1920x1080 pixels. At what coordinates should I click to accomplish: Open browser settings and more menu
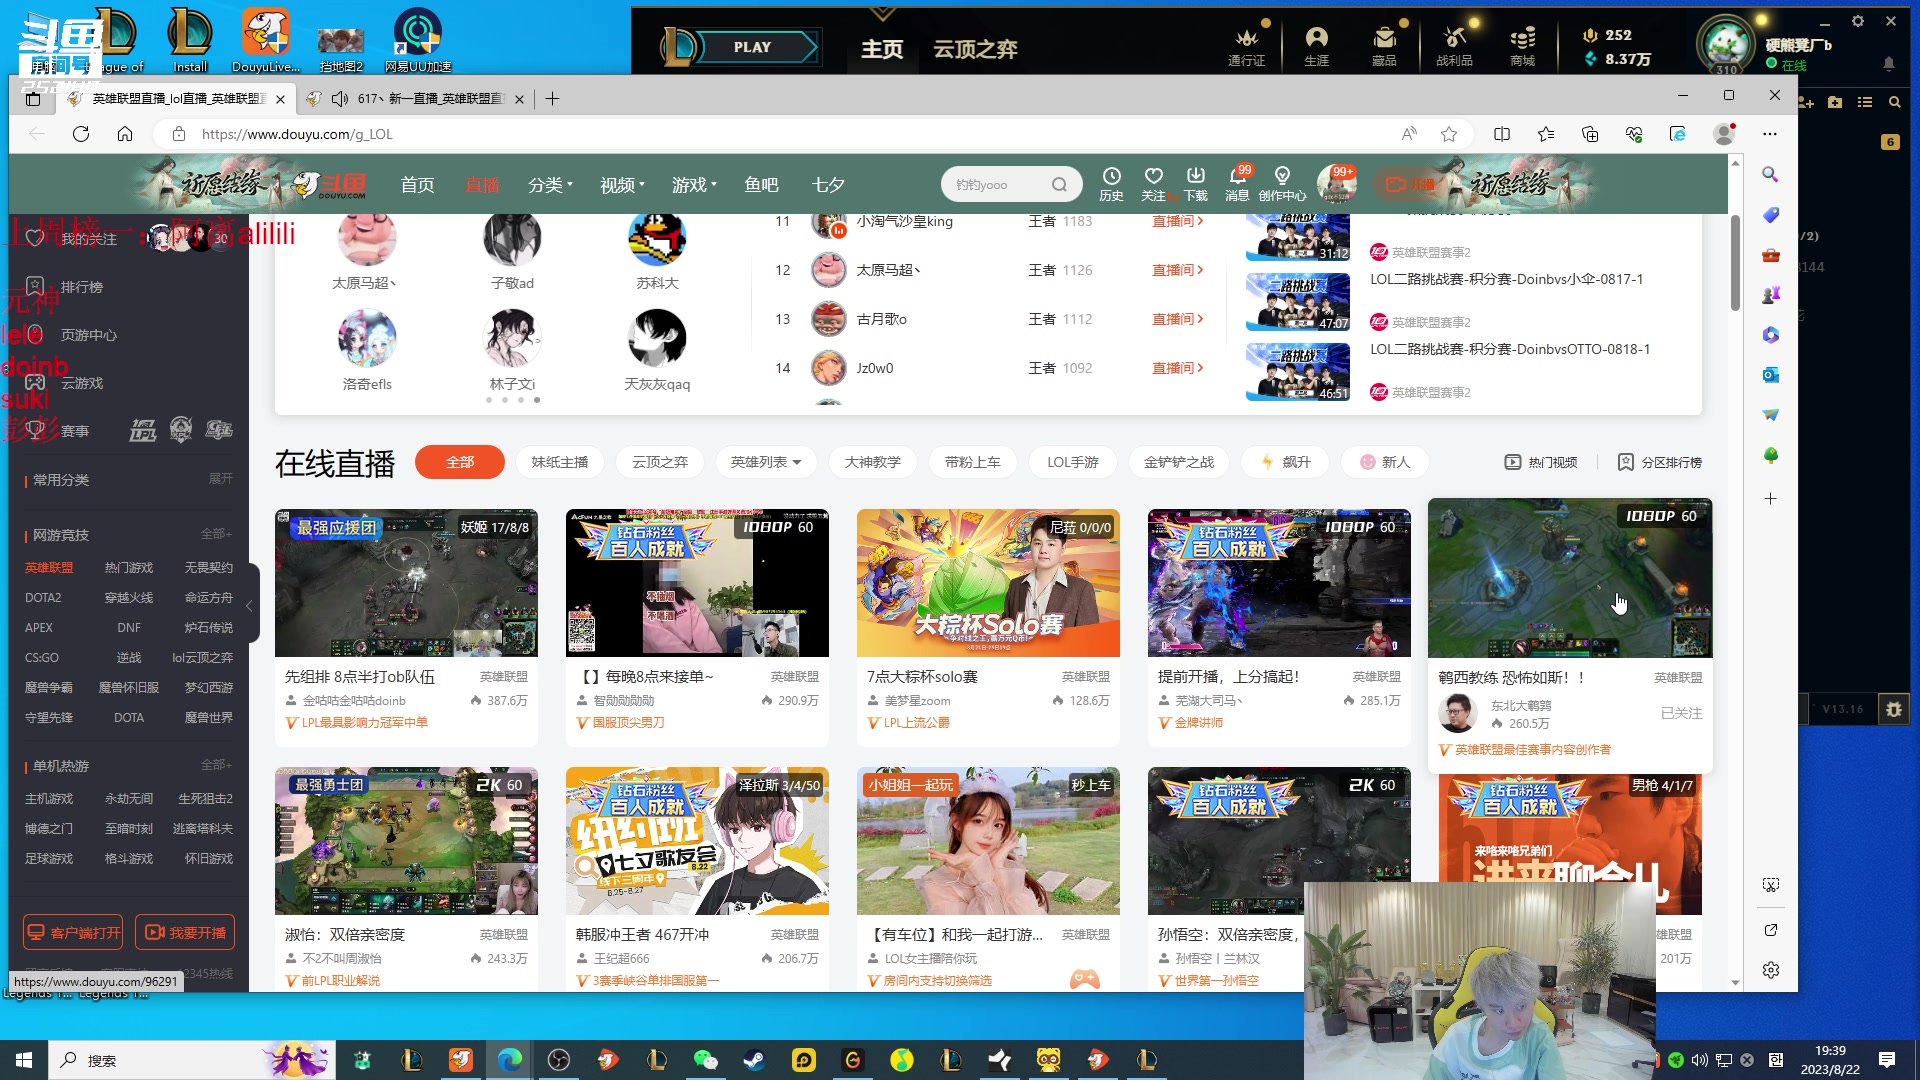(x=1770, y=134)
